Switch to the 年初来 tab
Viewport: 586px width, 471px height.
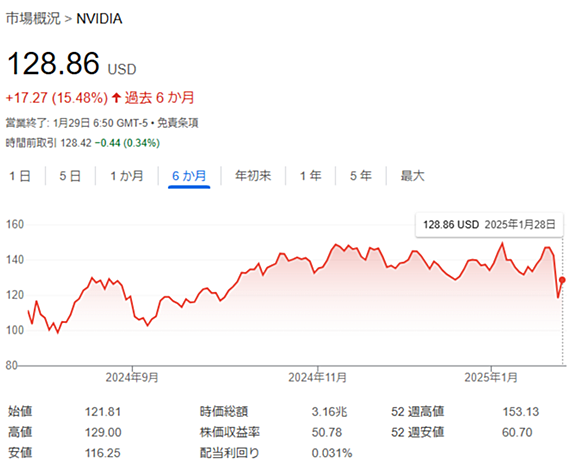253,176
